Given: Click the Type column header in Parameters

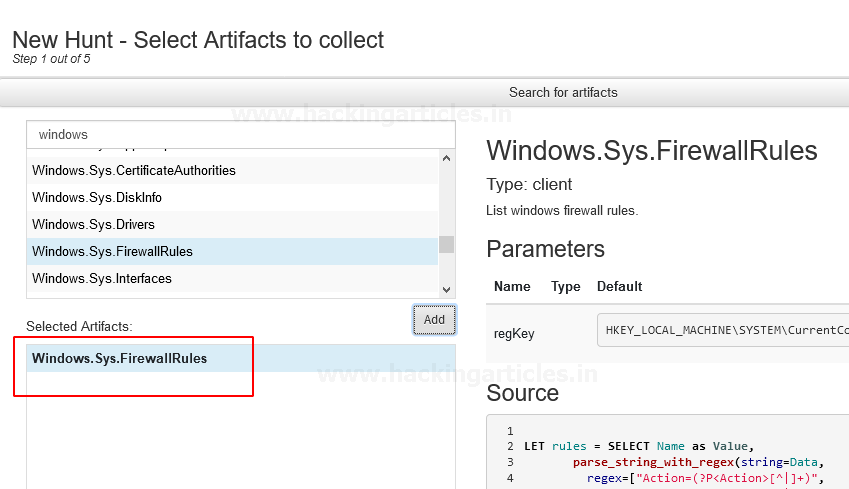Looking at the screenshot, I should pyautogui.click(x=565, y=286).
